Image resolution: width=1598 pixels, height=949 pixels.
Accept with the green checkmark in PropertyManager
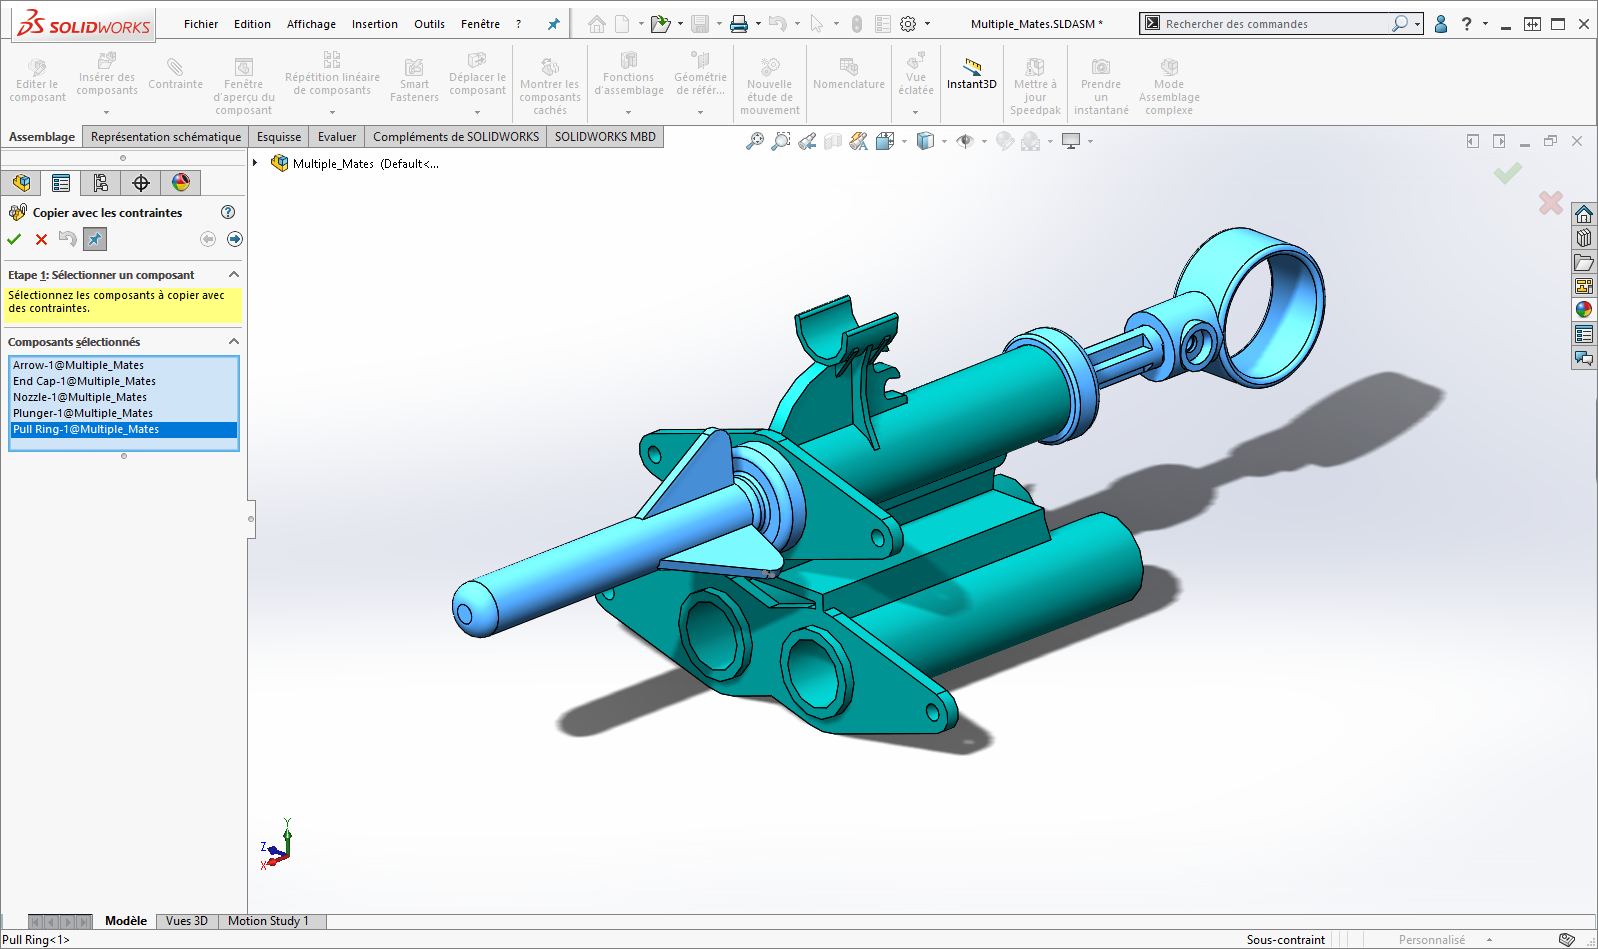(14, 239)
